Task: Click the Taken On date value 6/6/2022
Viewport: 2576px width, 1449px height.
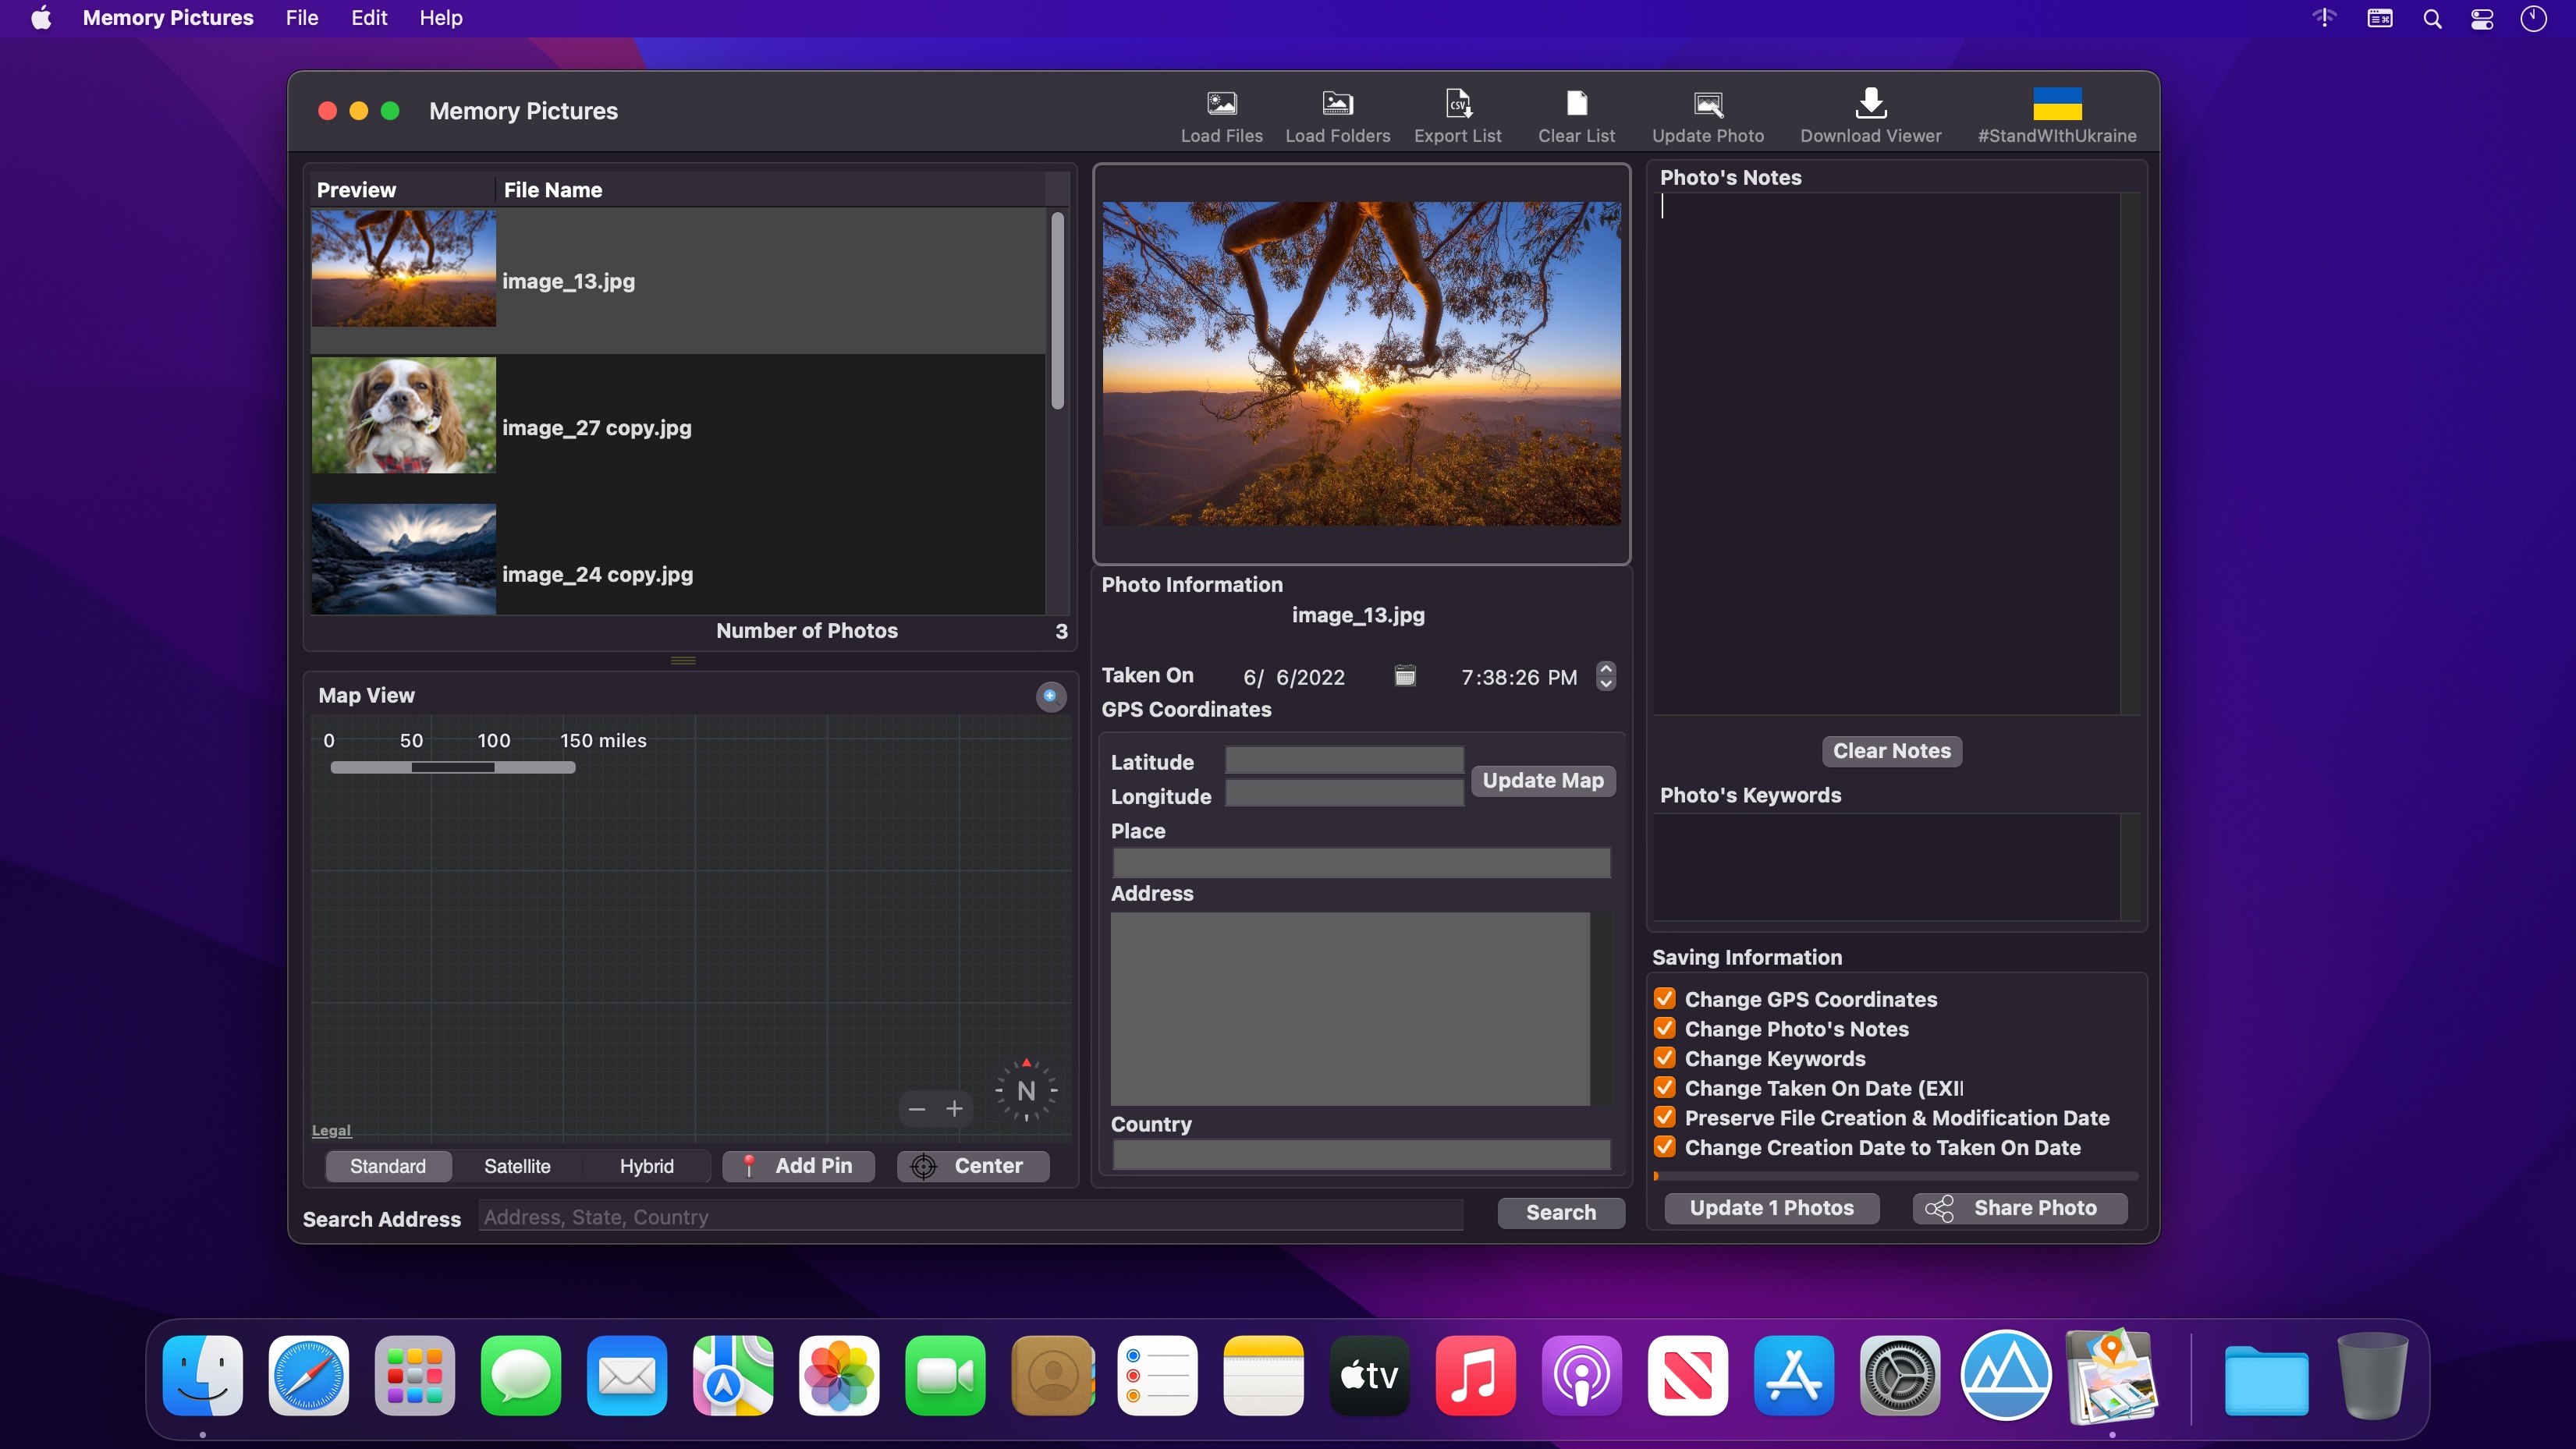Action: pyautogui.click(x=1294, y=677)
